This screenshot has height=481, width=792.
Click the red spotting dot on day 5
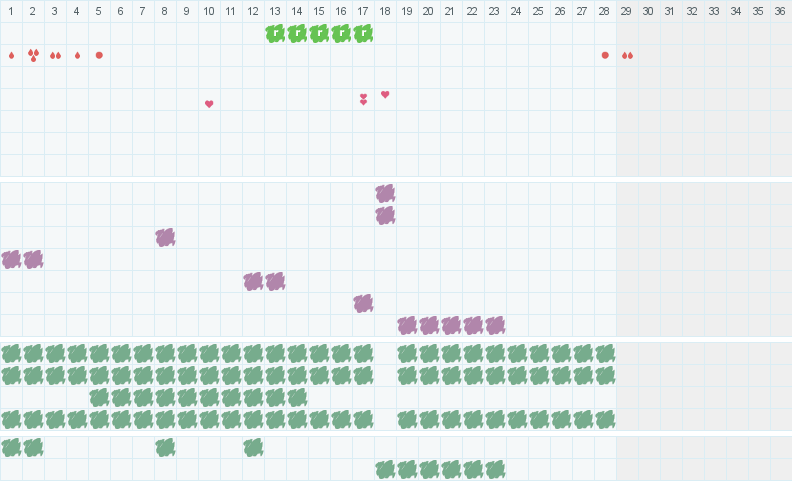point(99,55)
